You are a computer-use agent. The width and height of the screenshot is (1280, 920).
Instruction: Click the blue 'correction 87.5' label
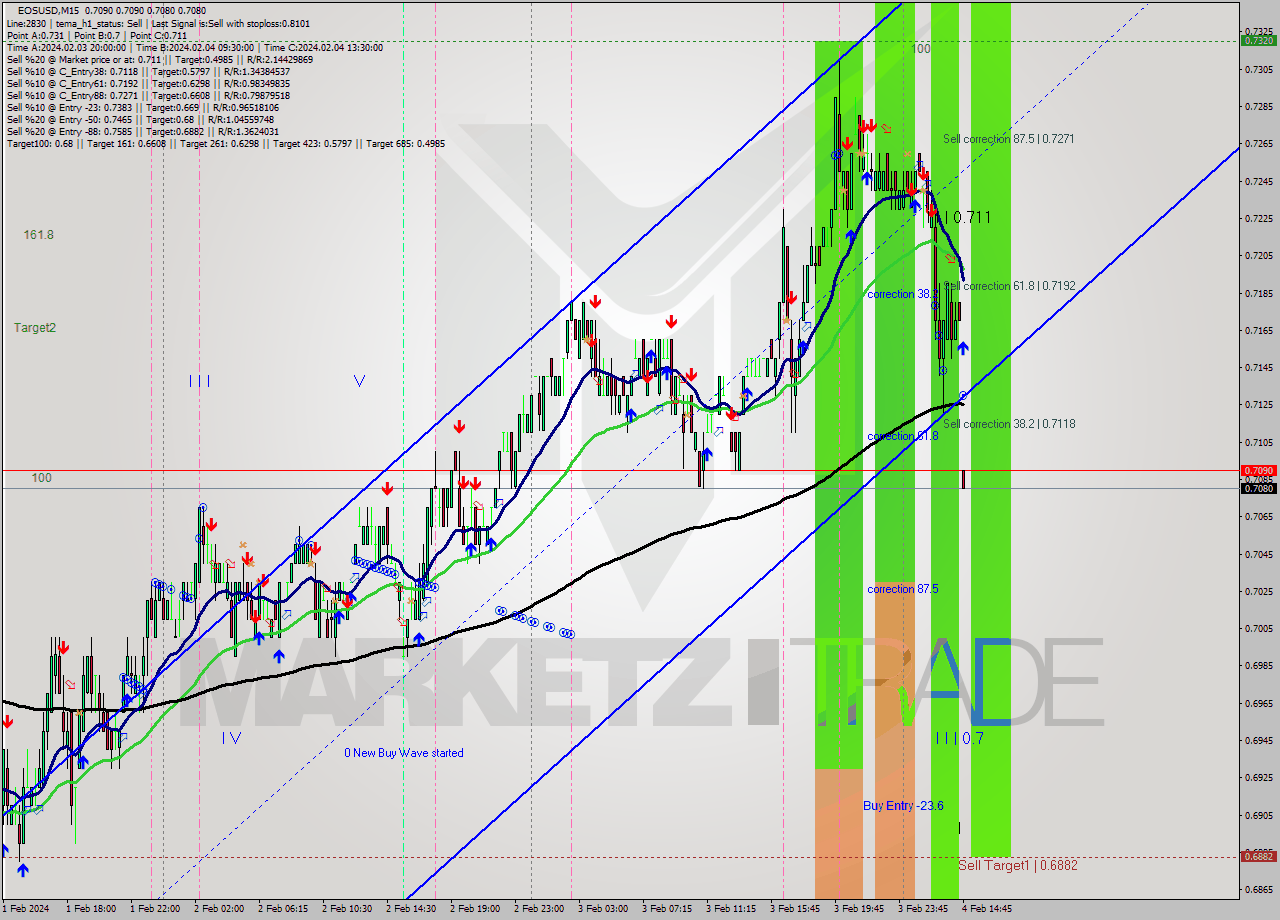pos(903,589)
